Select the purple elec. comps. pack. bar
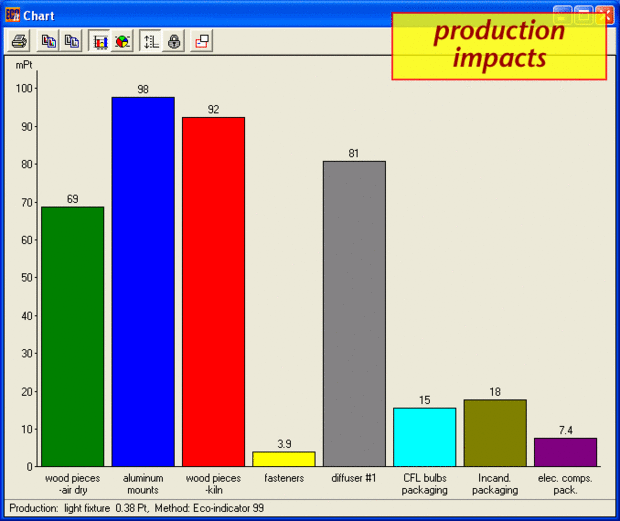Image resolution: width=620 pixels, height=521 pixels. click(565, 452)
